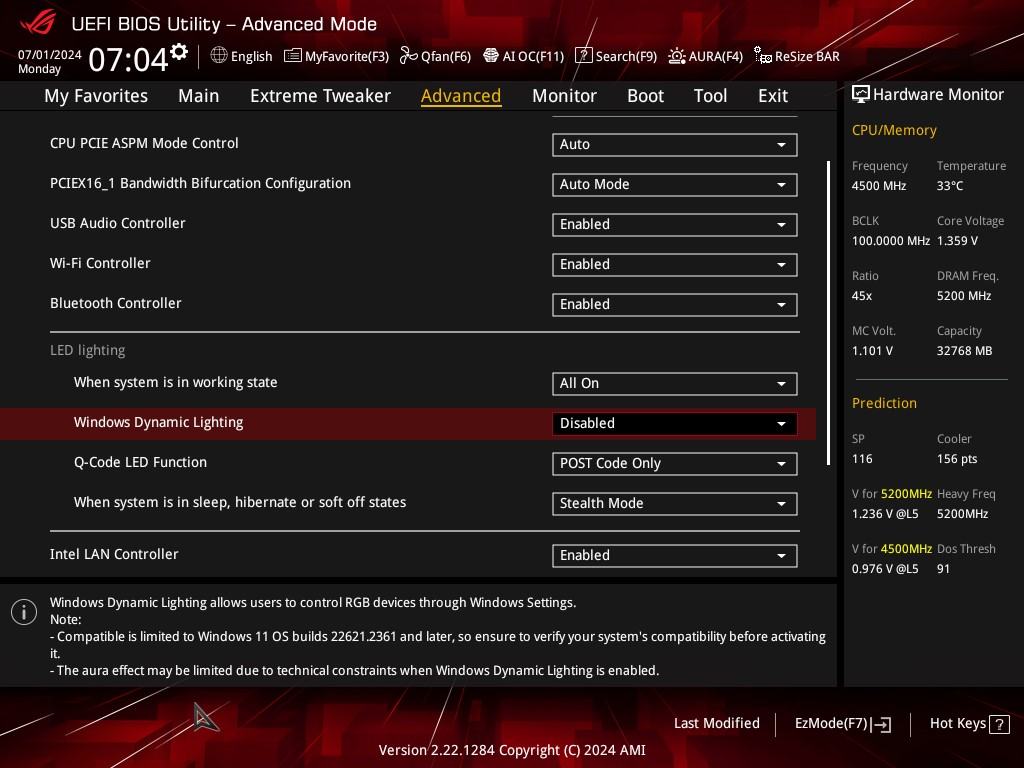This screenshot has height=768, width=1024.
Task: Switch to Boot tab
Action: (645, 96)
